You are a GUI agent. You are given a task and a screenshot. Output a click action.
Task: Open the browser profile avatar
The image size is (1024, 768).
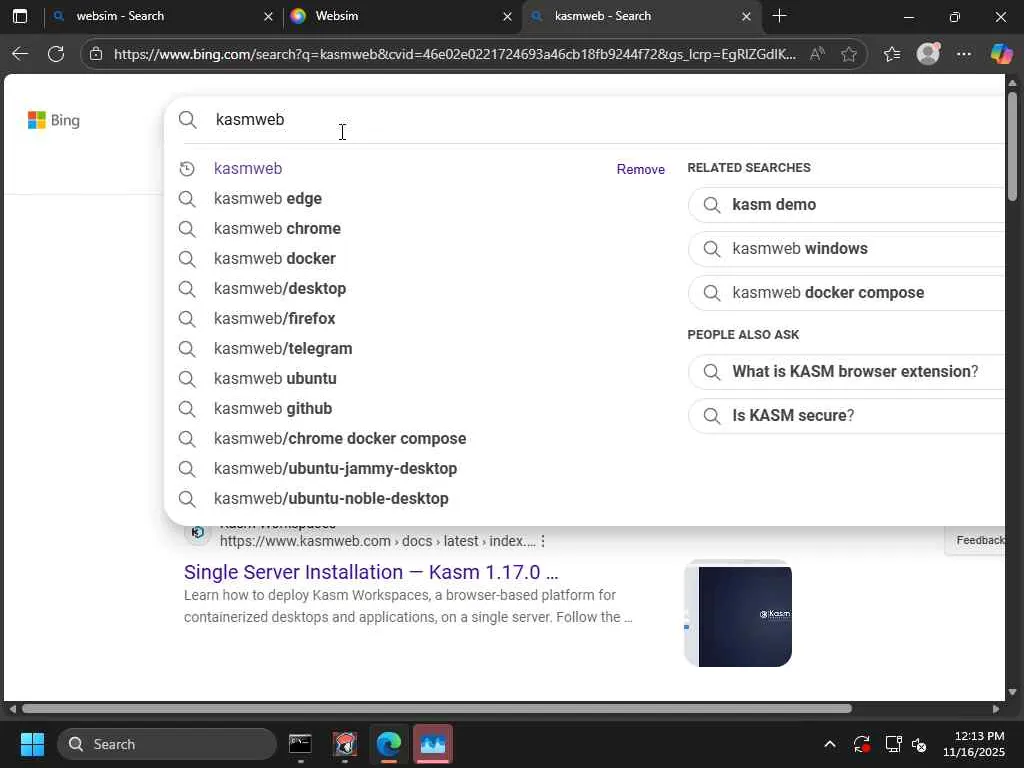click(x=928, y=54)
